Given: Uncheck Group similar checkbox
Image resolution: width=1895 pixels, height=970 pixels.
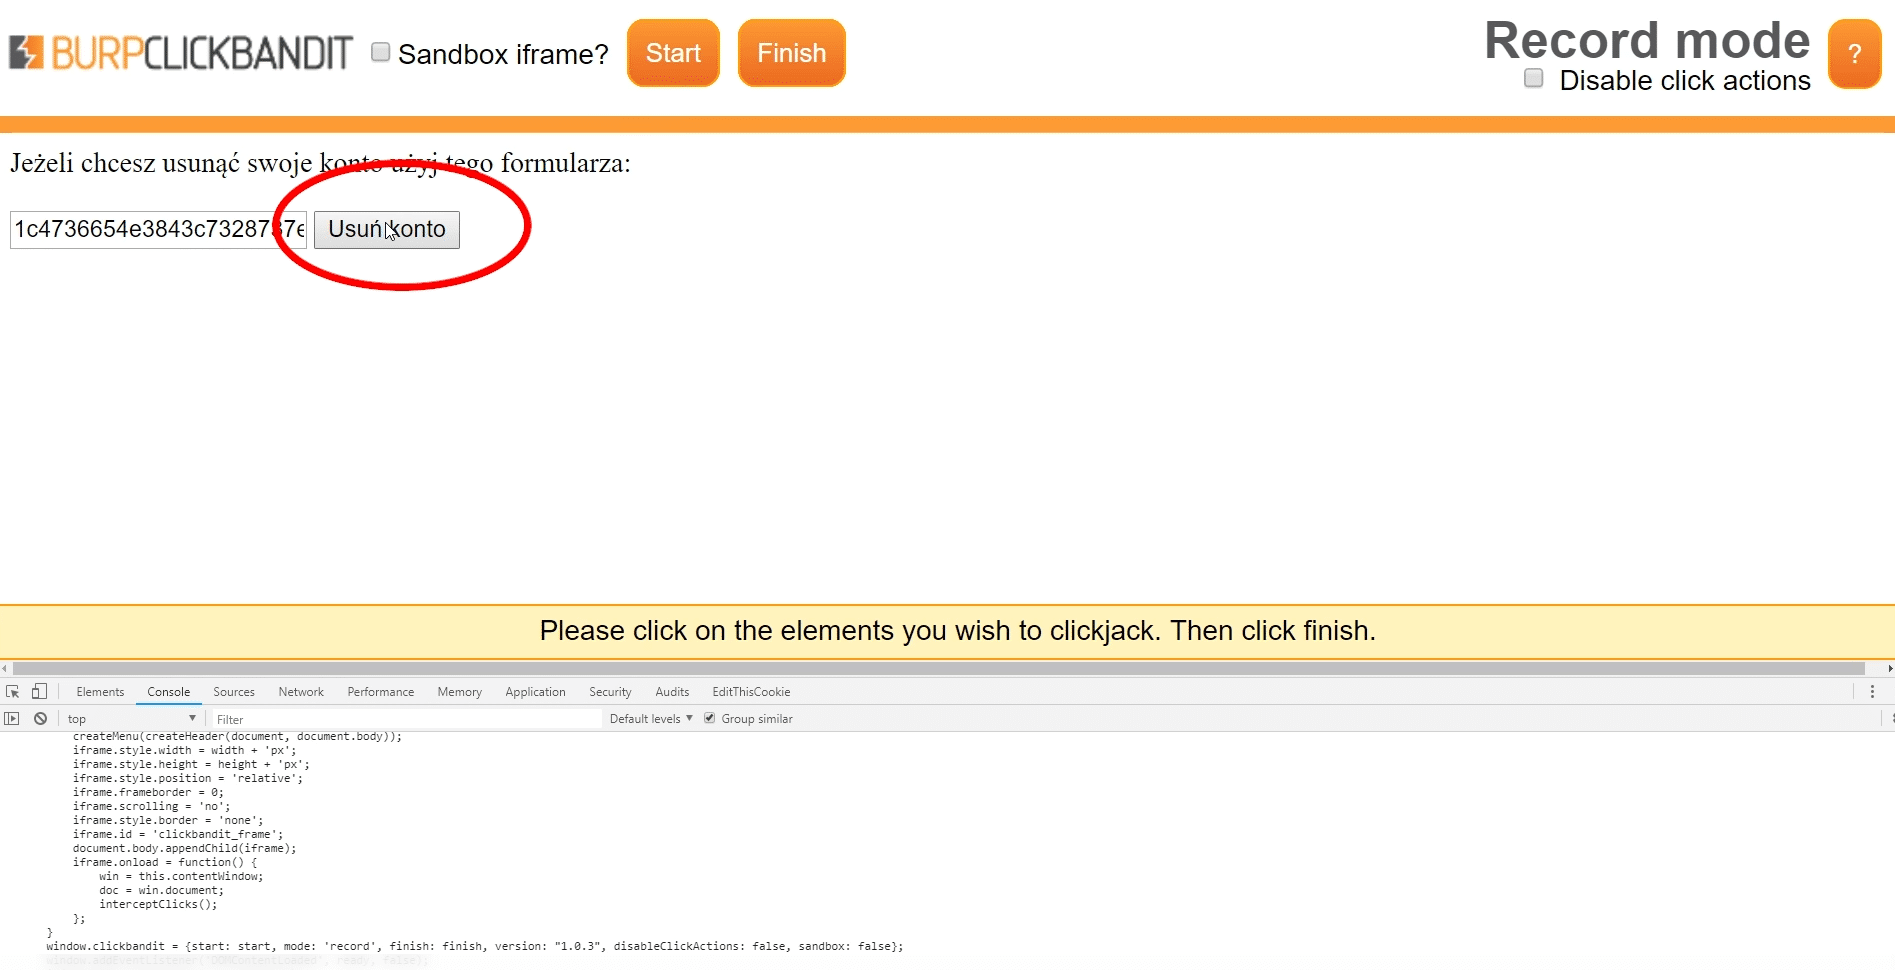Looking at the screenshot, I should 710,718.
